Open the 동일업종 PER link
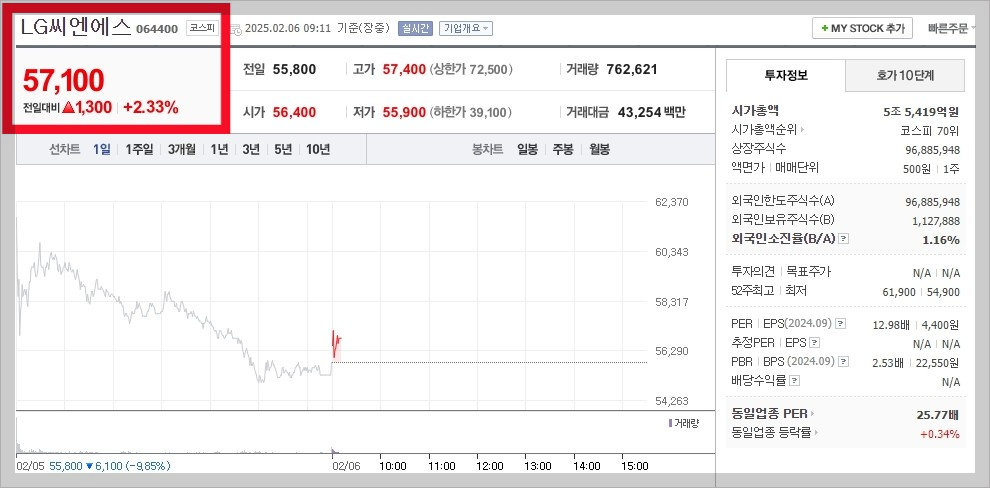The image size is (990, 488). point(770,414)
